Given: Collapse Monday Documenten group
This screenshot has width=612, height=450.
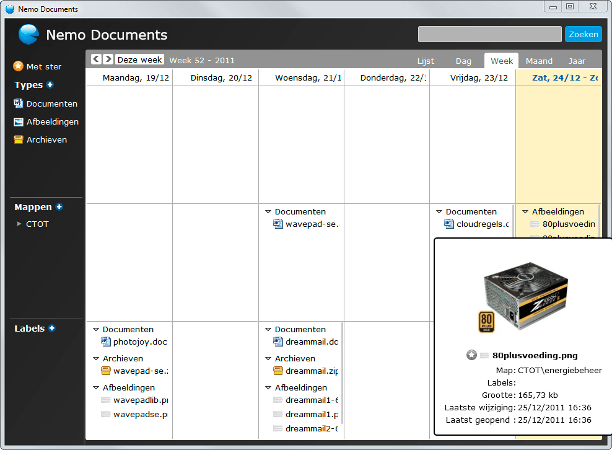Looking at the screenshot, I should (x=96, y=329).
